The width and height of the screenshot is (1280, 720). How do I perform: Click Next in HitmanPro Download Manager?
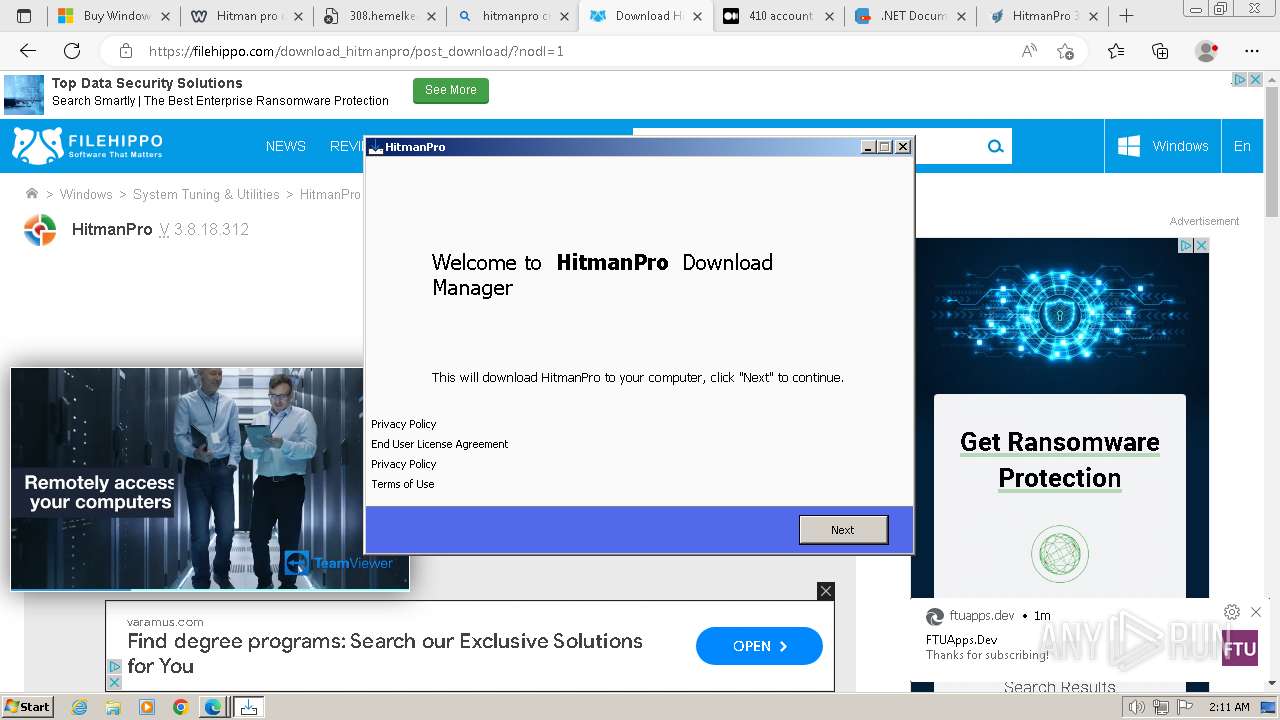[843, 530]
